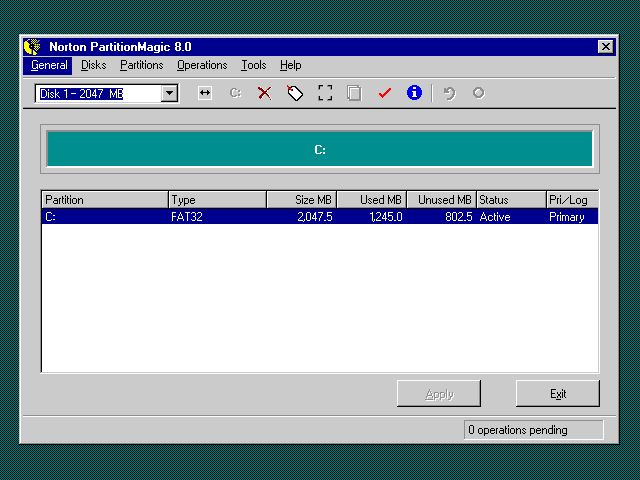Select the C: FAT32 row in partition list
Image resolution: width=640 pixels, height=480 pixels.
click(320, 216)
